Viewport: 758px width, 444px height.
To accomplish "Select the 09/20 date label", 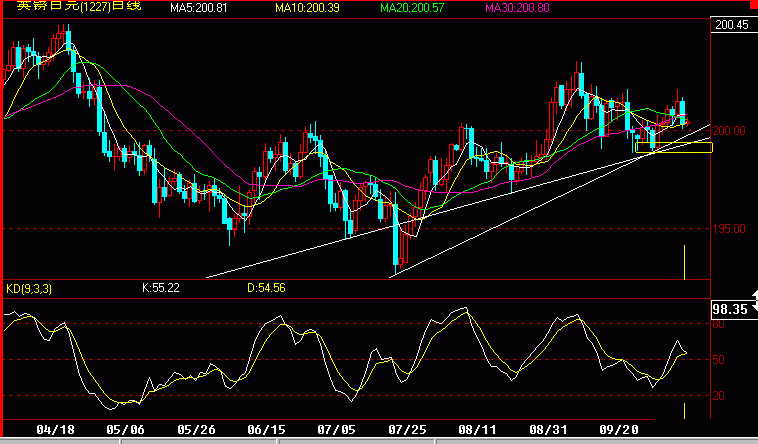I will pyautogui.click(x=619, y=429).
